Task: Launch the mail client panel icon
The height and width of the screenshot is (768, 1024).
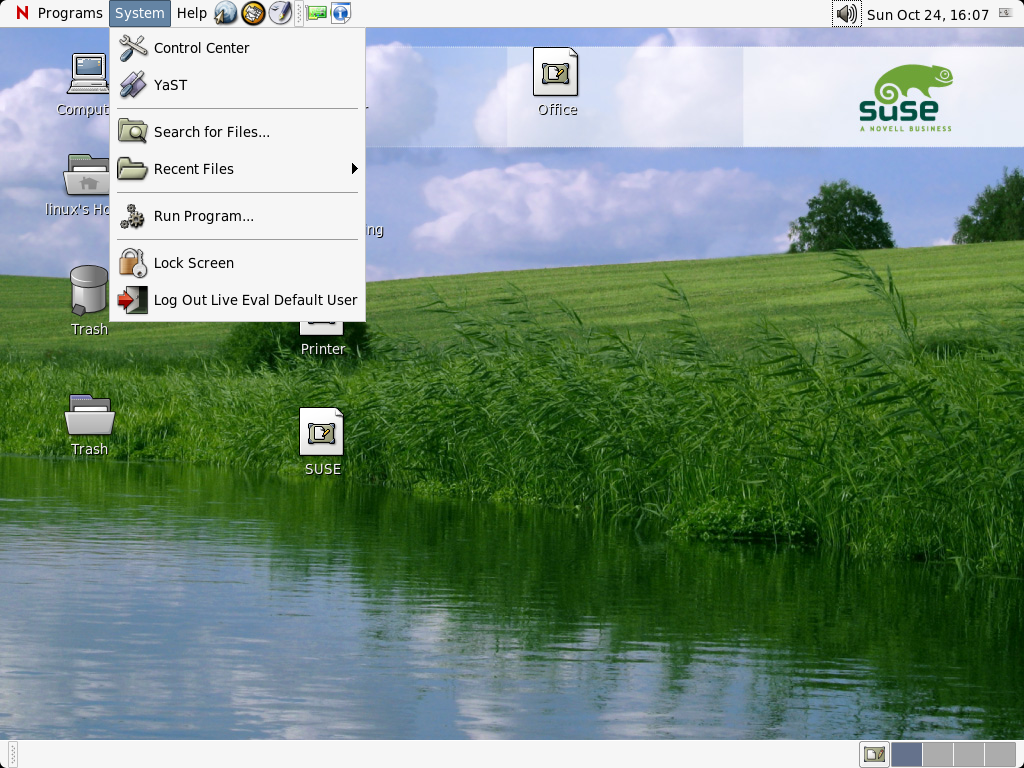Action: click(x=253, y=13)
